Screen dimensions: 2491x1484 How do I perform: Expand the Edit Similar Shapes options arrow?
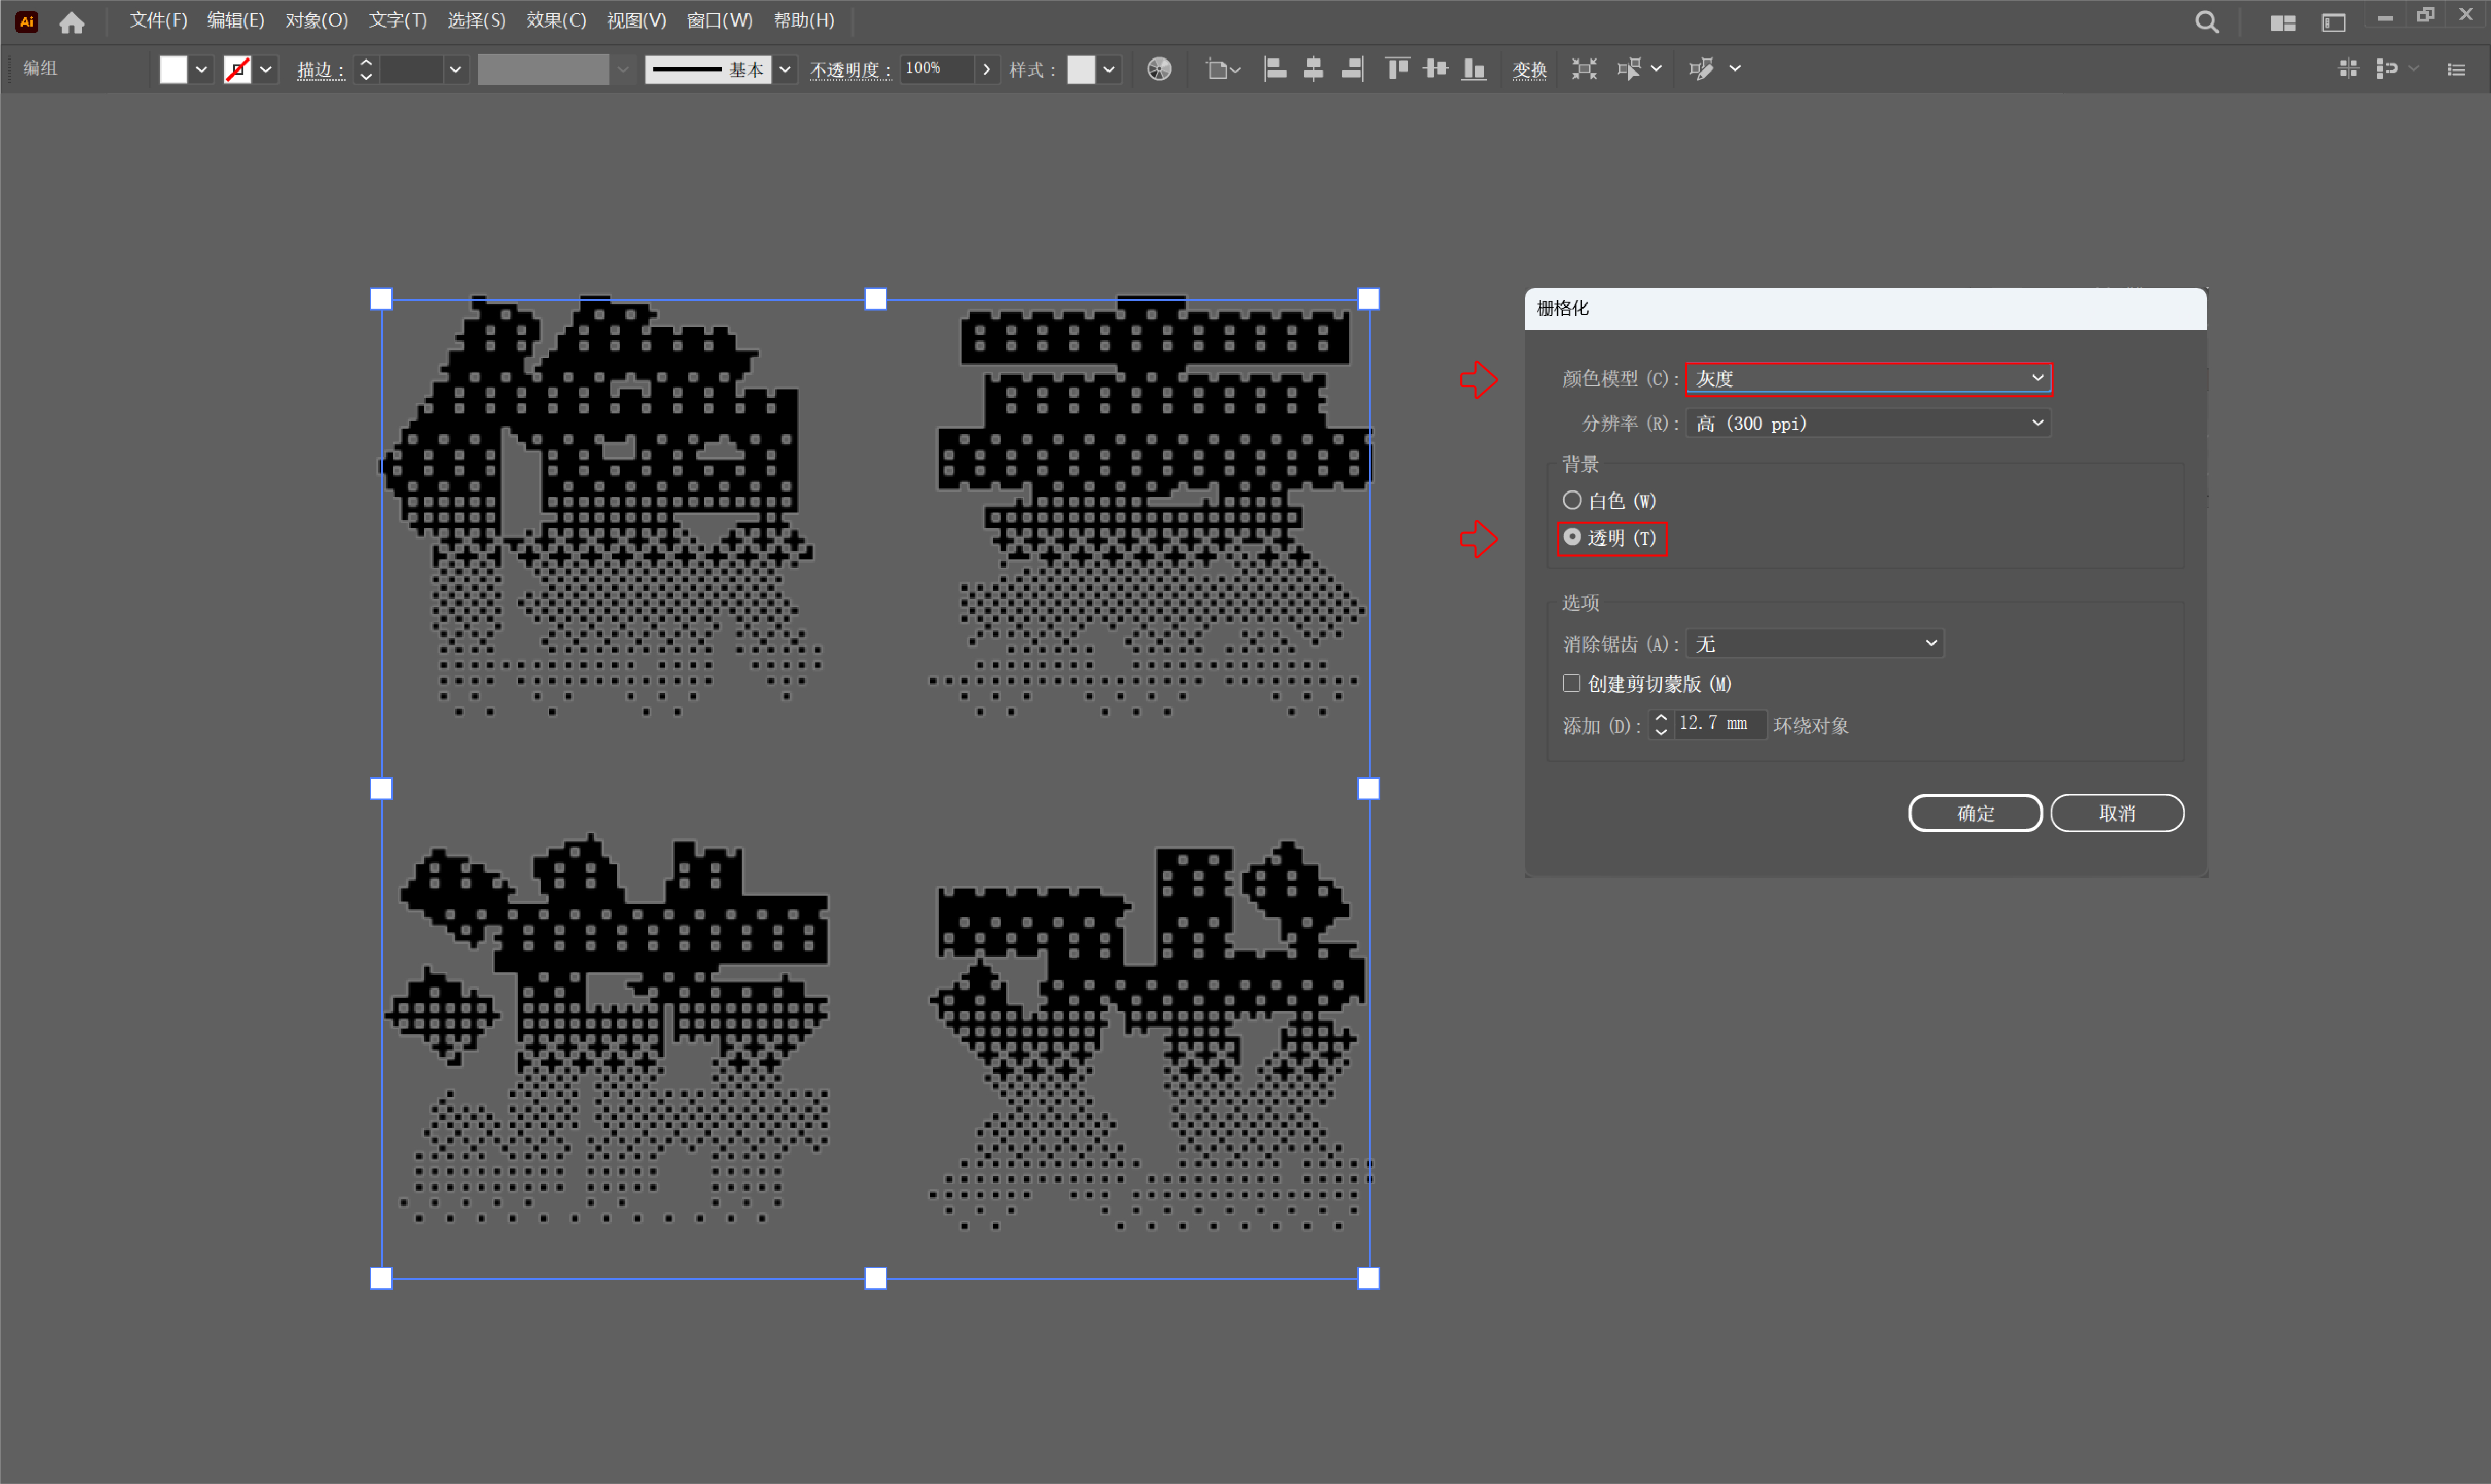point(1735,69)
